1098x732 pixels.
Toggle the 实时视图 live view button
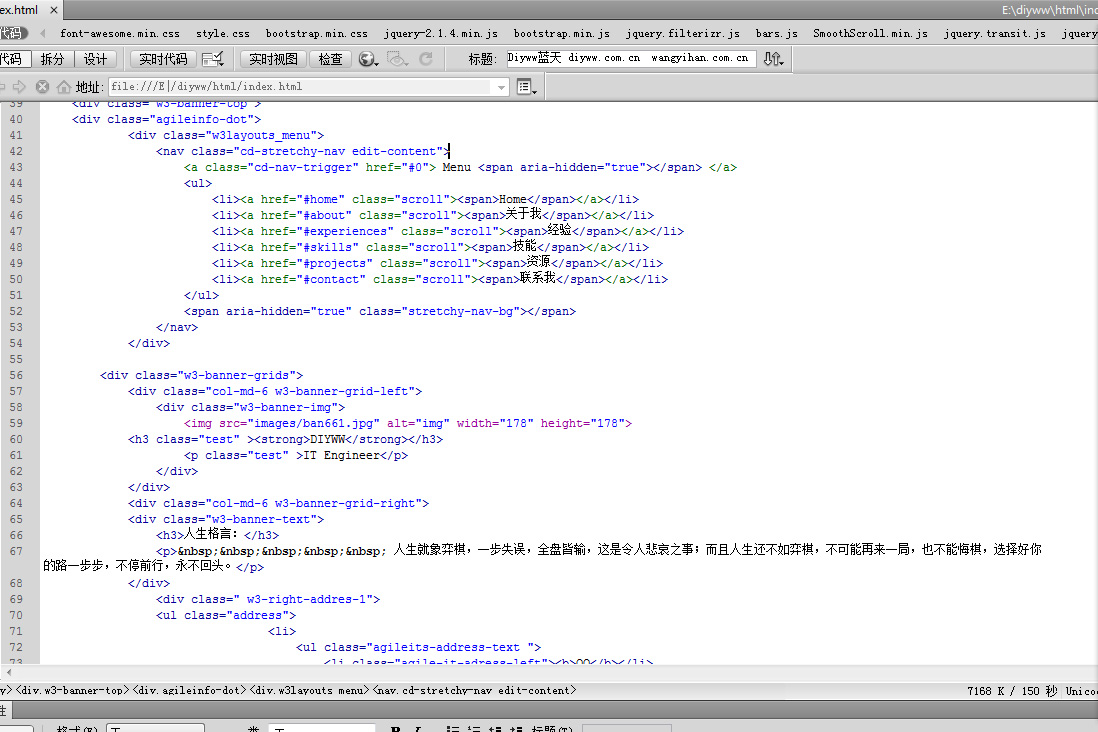coord(273,60)
